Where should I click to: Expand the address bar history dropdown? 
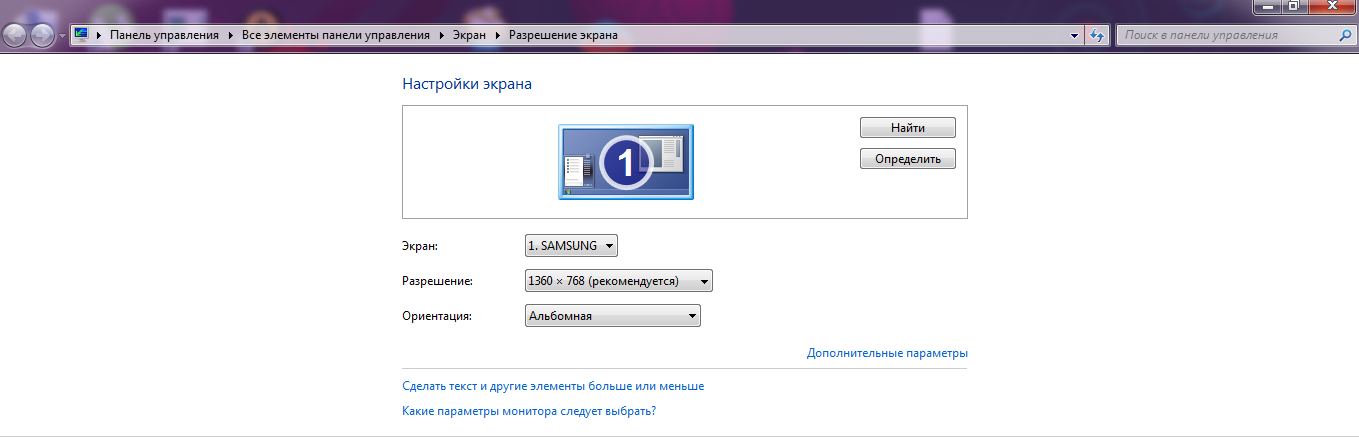coord(1075,35)
